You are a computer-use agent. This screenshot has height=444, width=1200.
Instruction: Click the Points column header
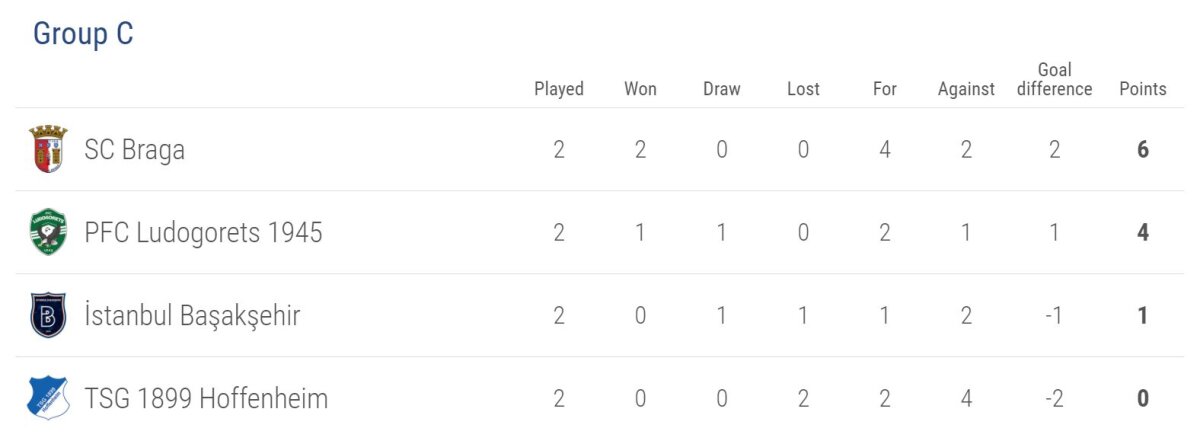(1142, 89)
